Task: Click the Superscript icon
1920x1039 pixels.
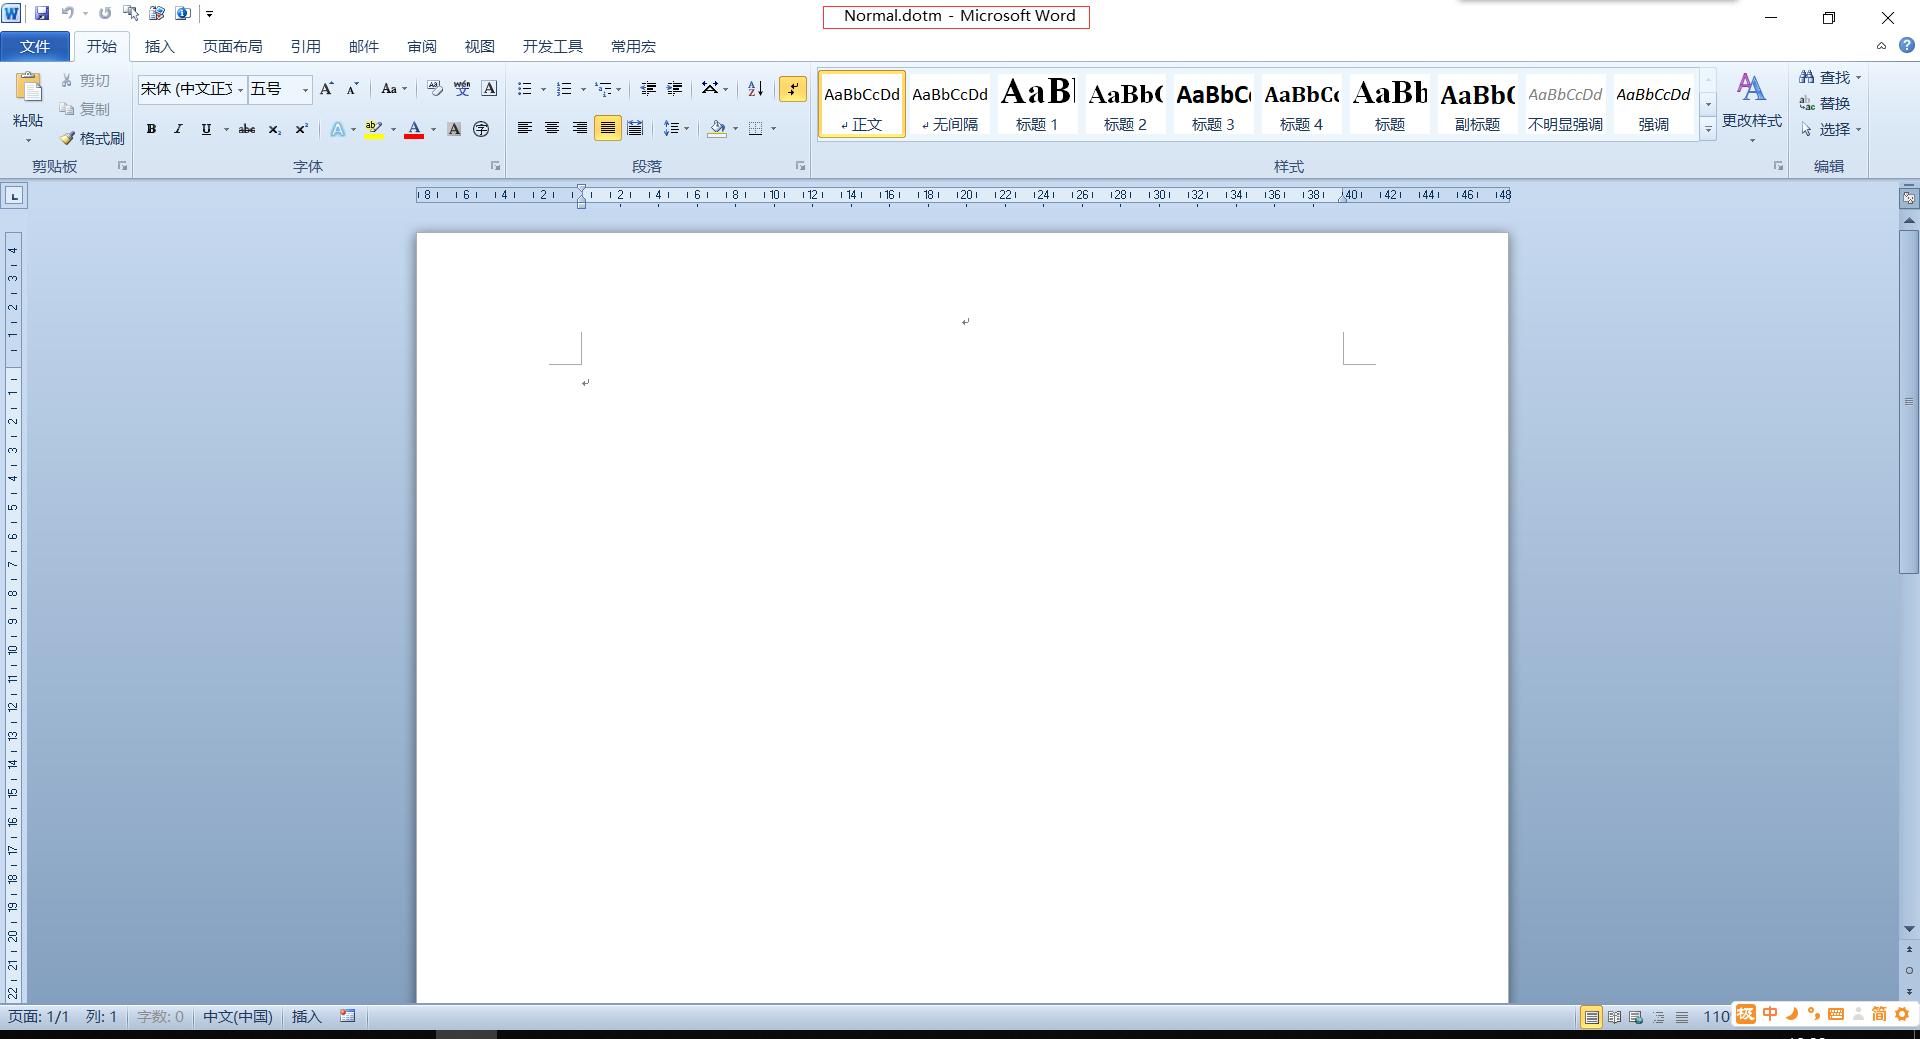Action: (x=301, y=129)
